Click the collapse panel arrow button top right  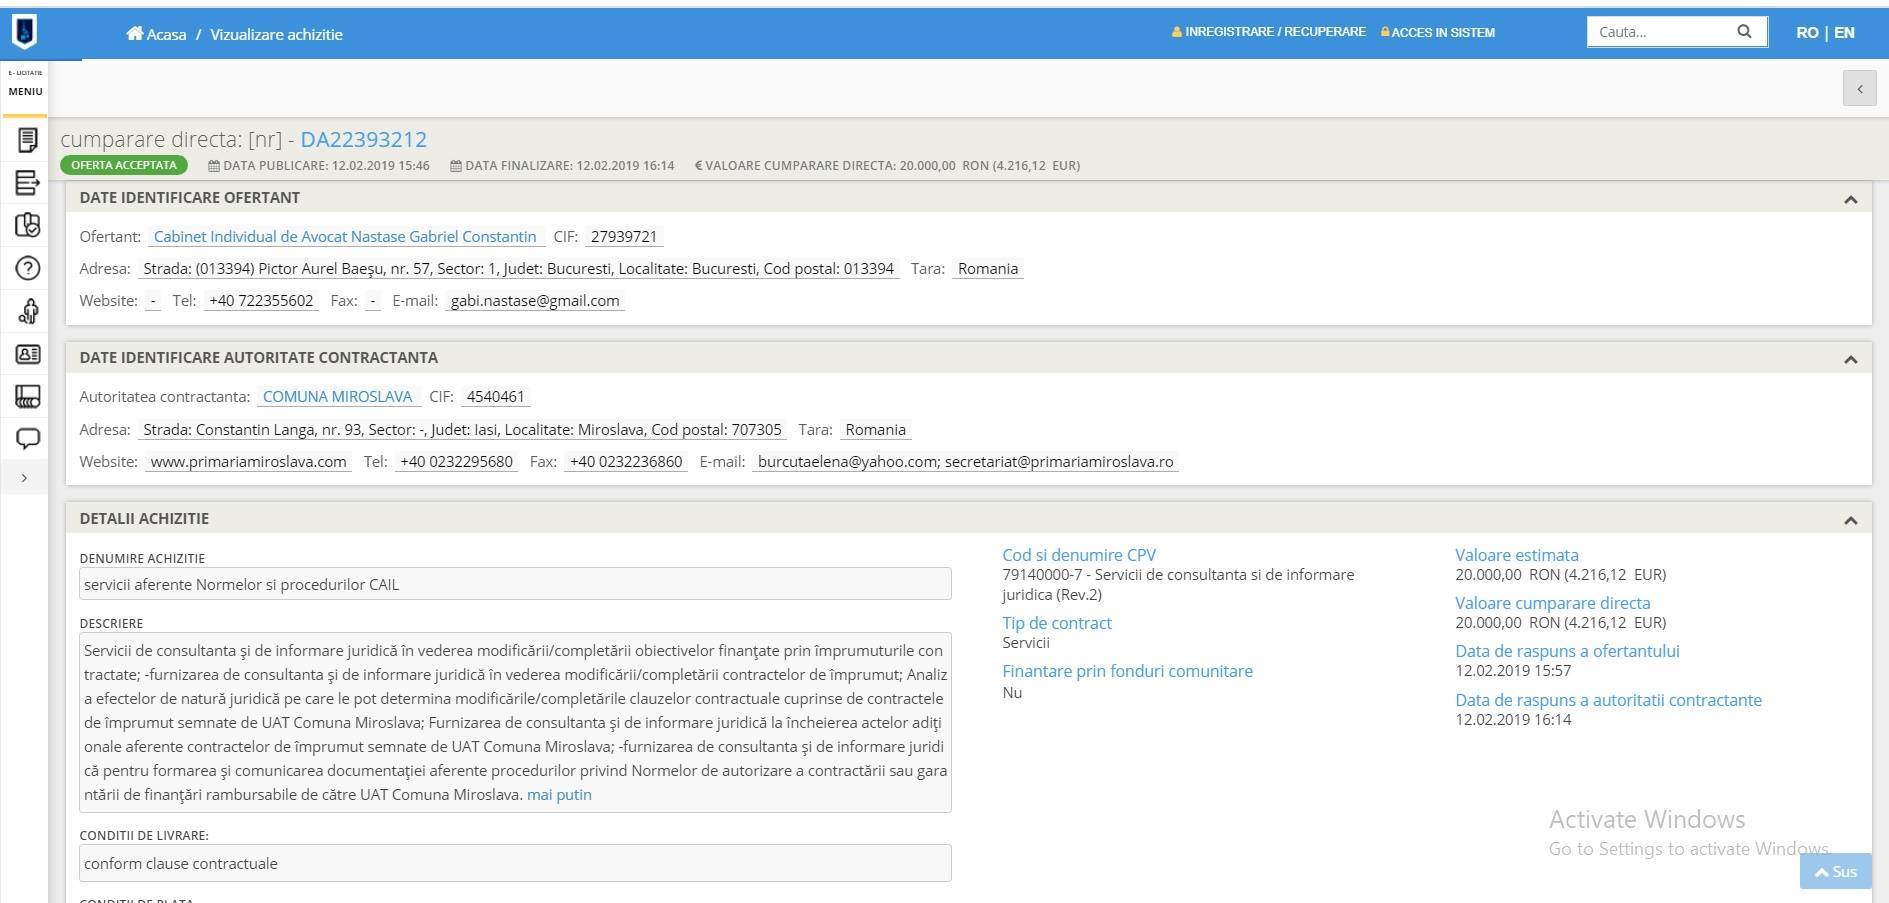pos(1859,89)
